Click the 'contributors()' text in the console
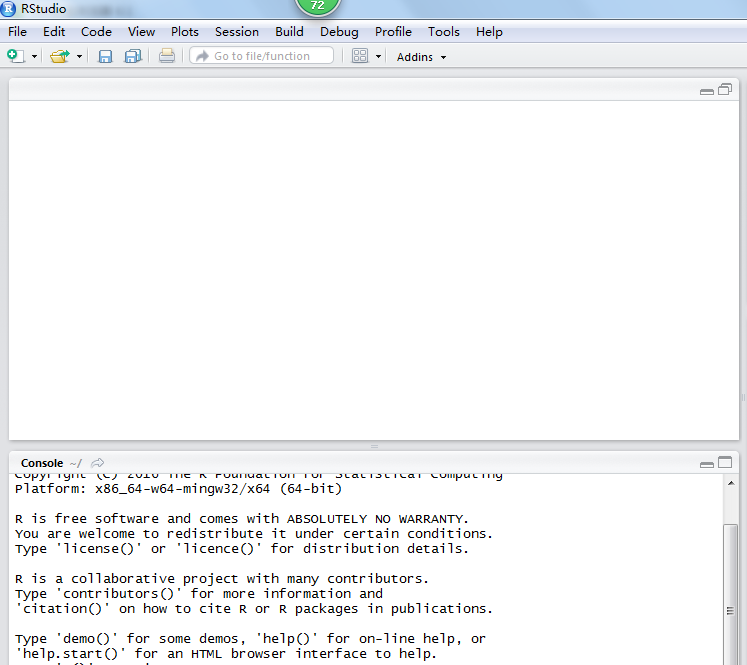Screen dimensions: 747x665 pos(119,594)
